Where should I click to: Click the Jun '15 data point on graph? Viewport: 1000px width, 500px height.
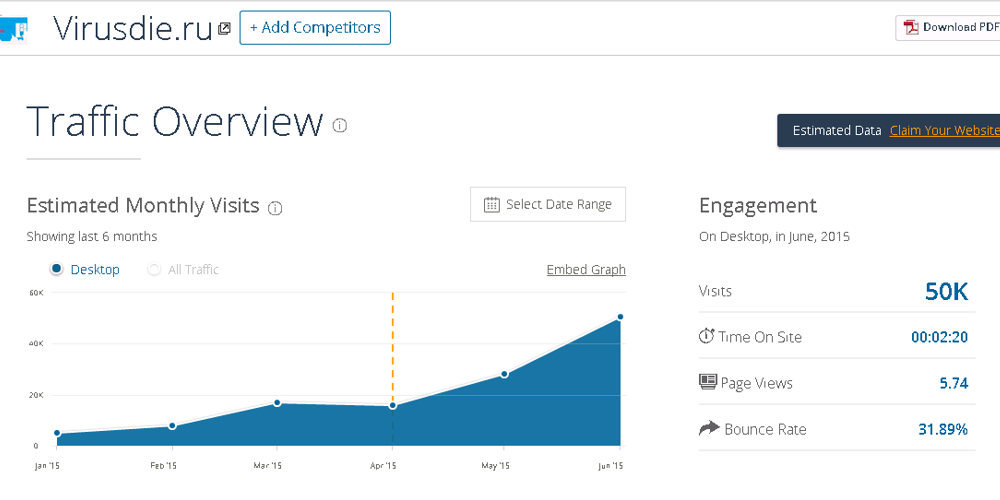pyautogui.click(x=620, y=317)
